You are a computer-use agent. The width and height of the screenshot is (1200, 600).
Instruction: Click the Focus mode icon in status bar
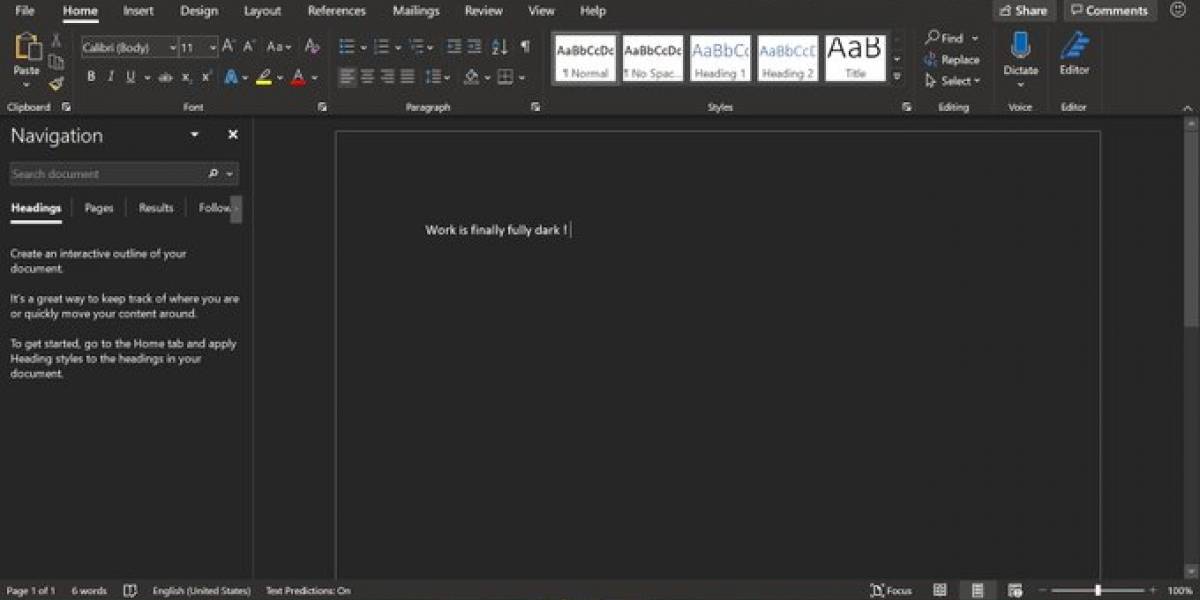tap(891, 591)
